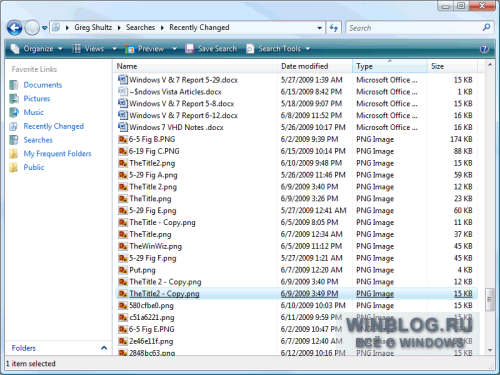Click inside the Search input box
Image resolution: width=500 pixels, height=375 pixels.
pyautogui.click(x=413, y=28)
